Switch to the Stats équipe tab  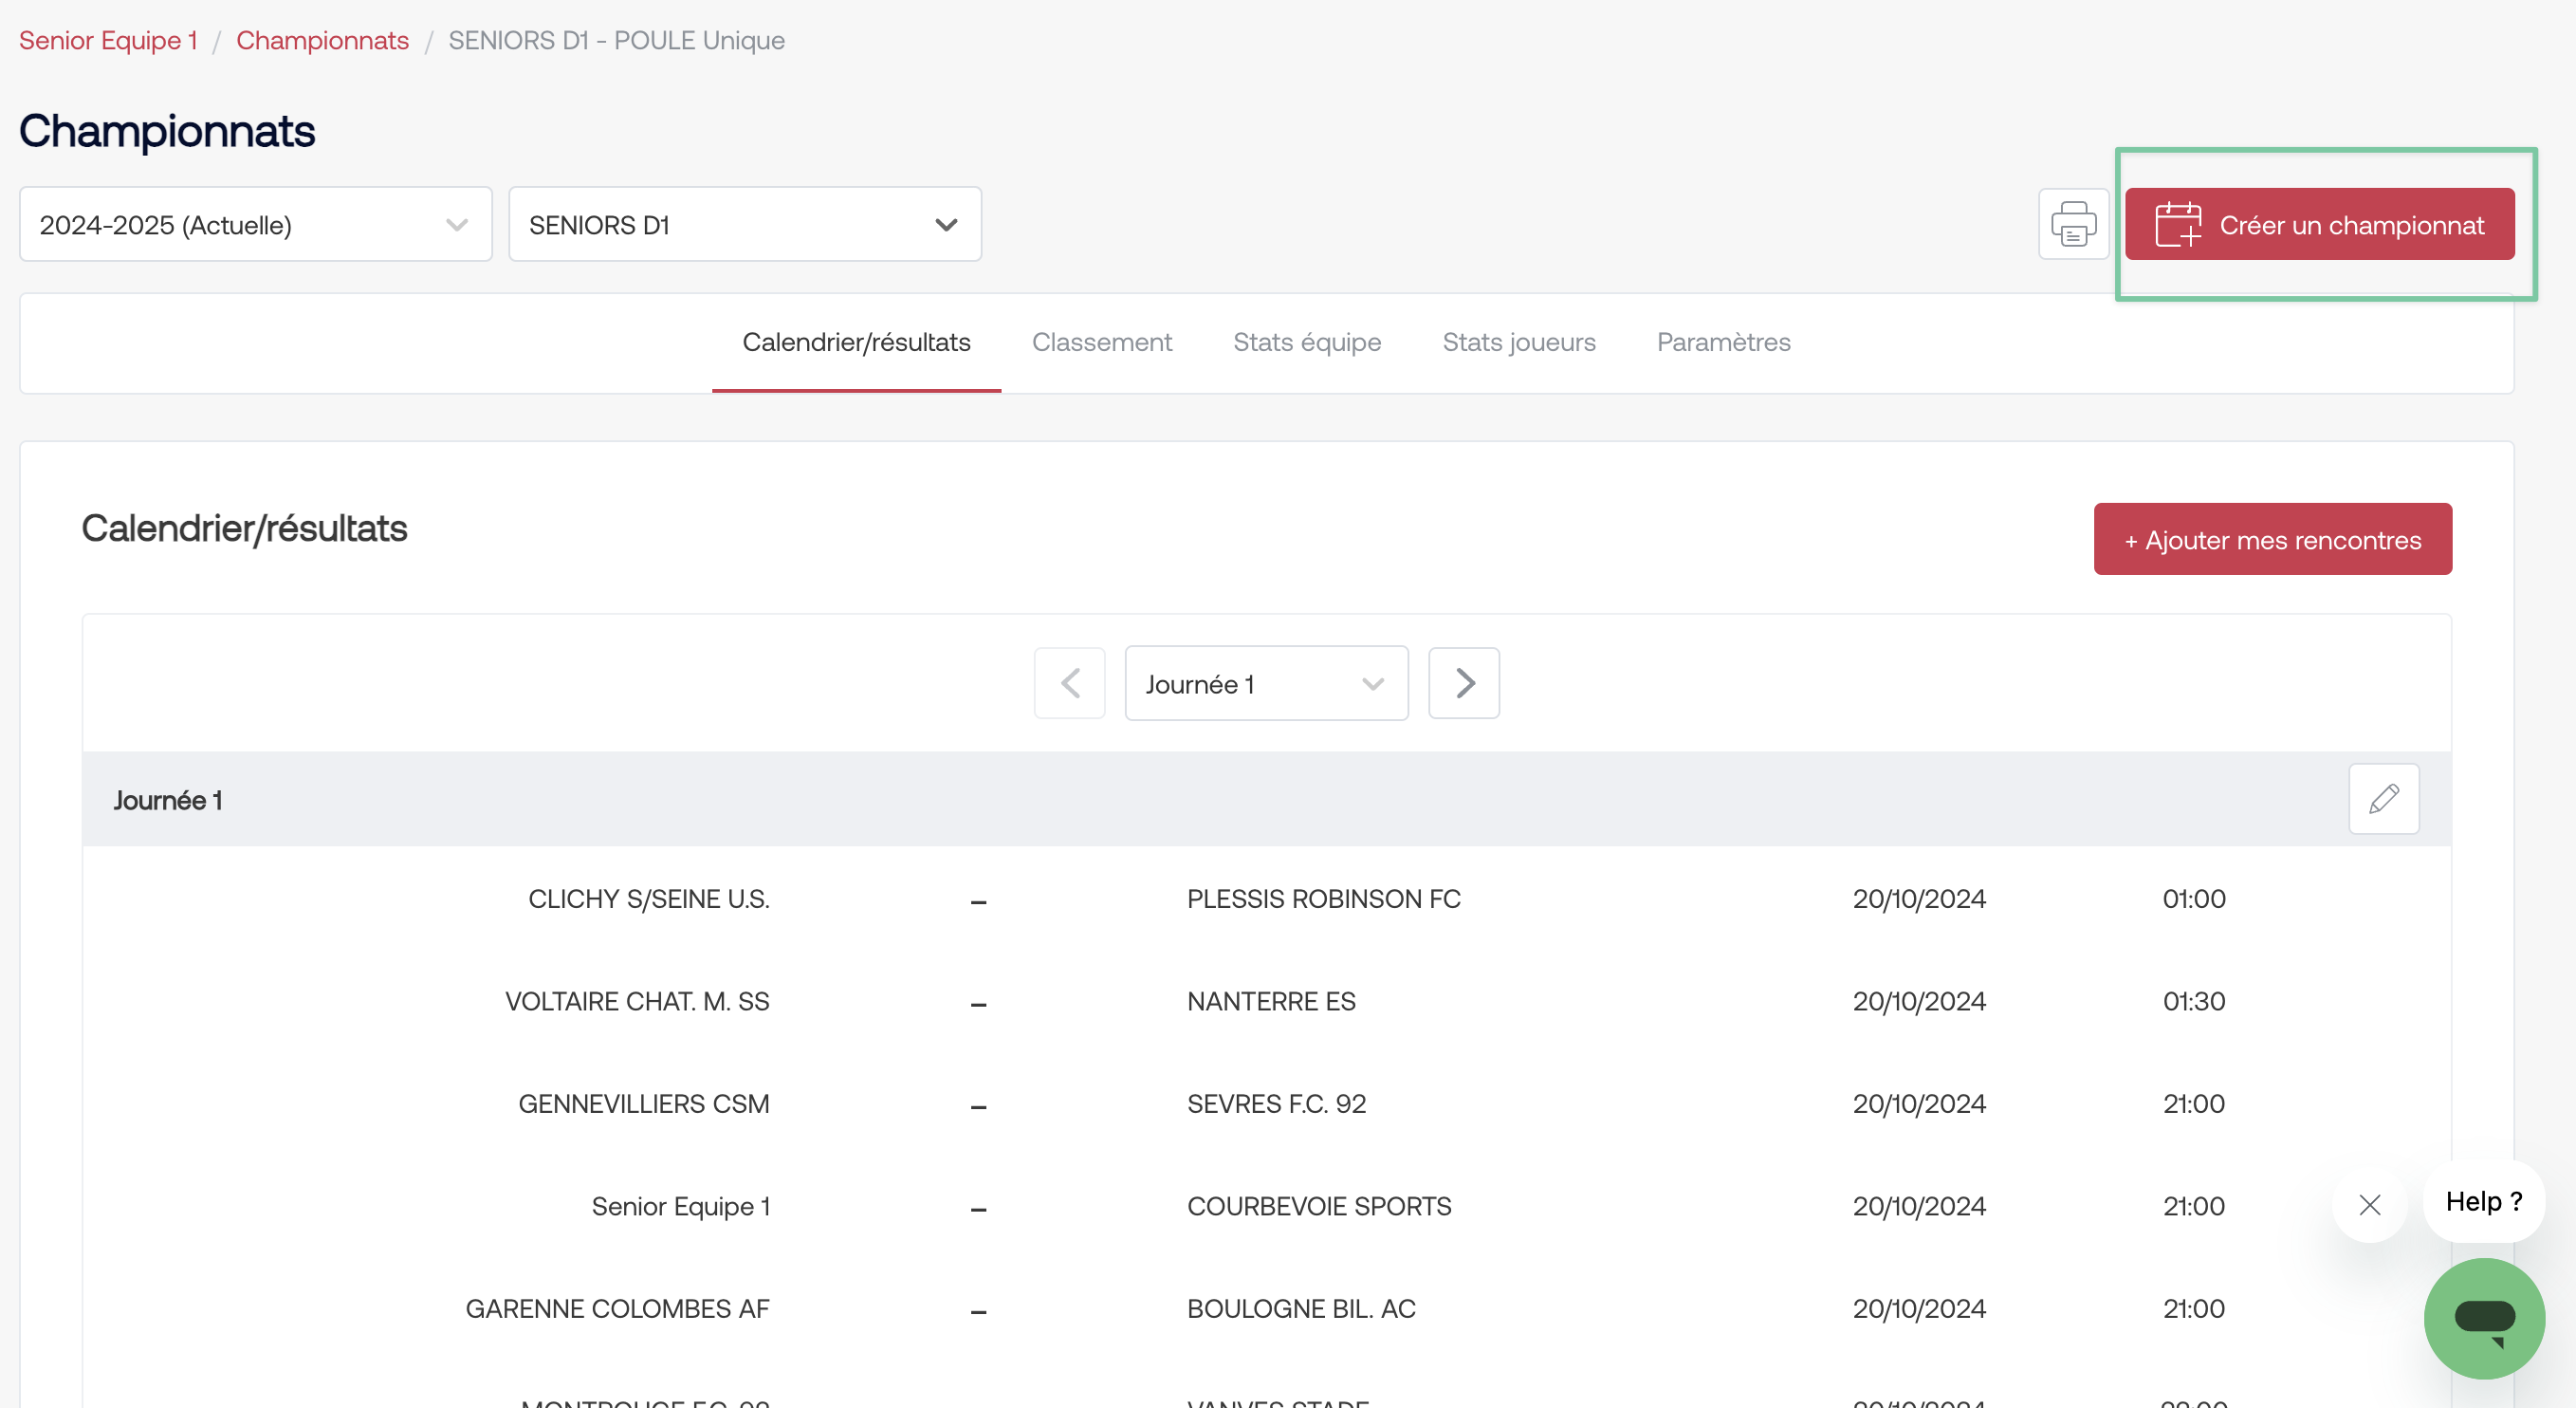(x=1306, y=342)
